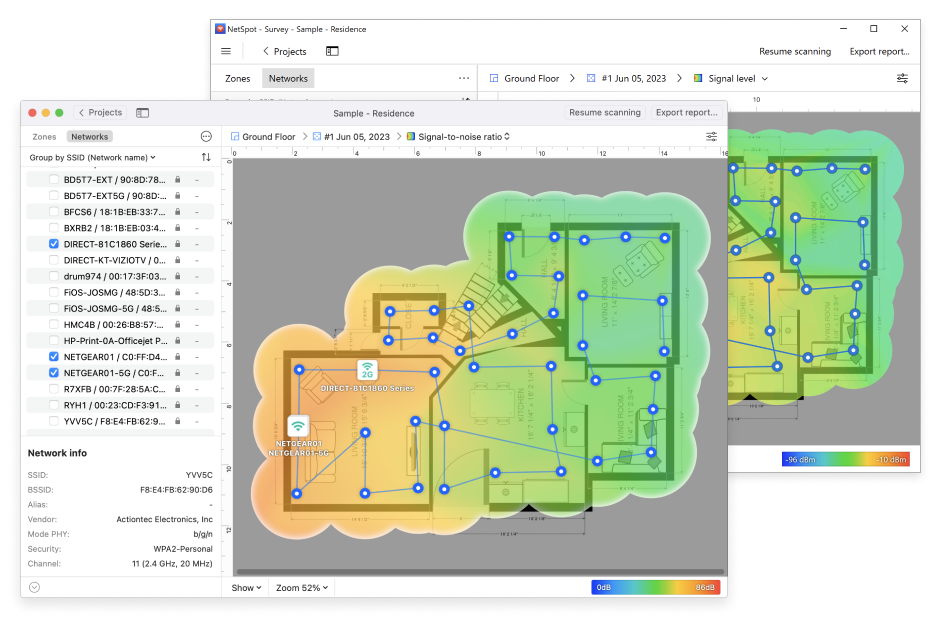Open Signal-to-noise ratio dropdown
940x618 pixels.
[458, 137]
